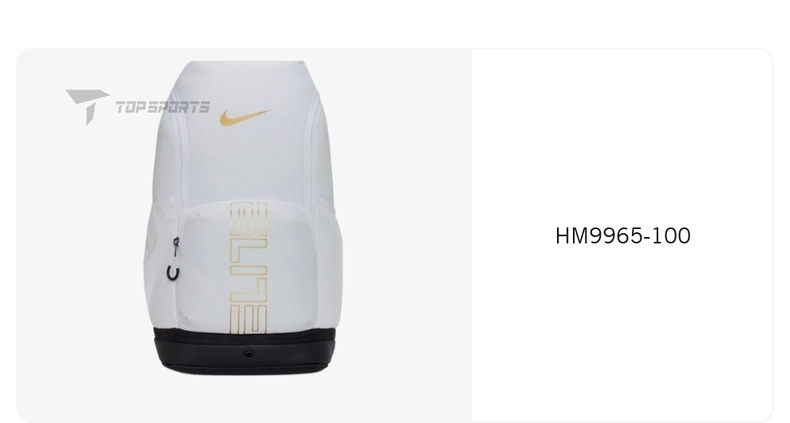Click the black zipper pull ring
The height and width of the screenshot is (423, 790).
tap(173, 273)
